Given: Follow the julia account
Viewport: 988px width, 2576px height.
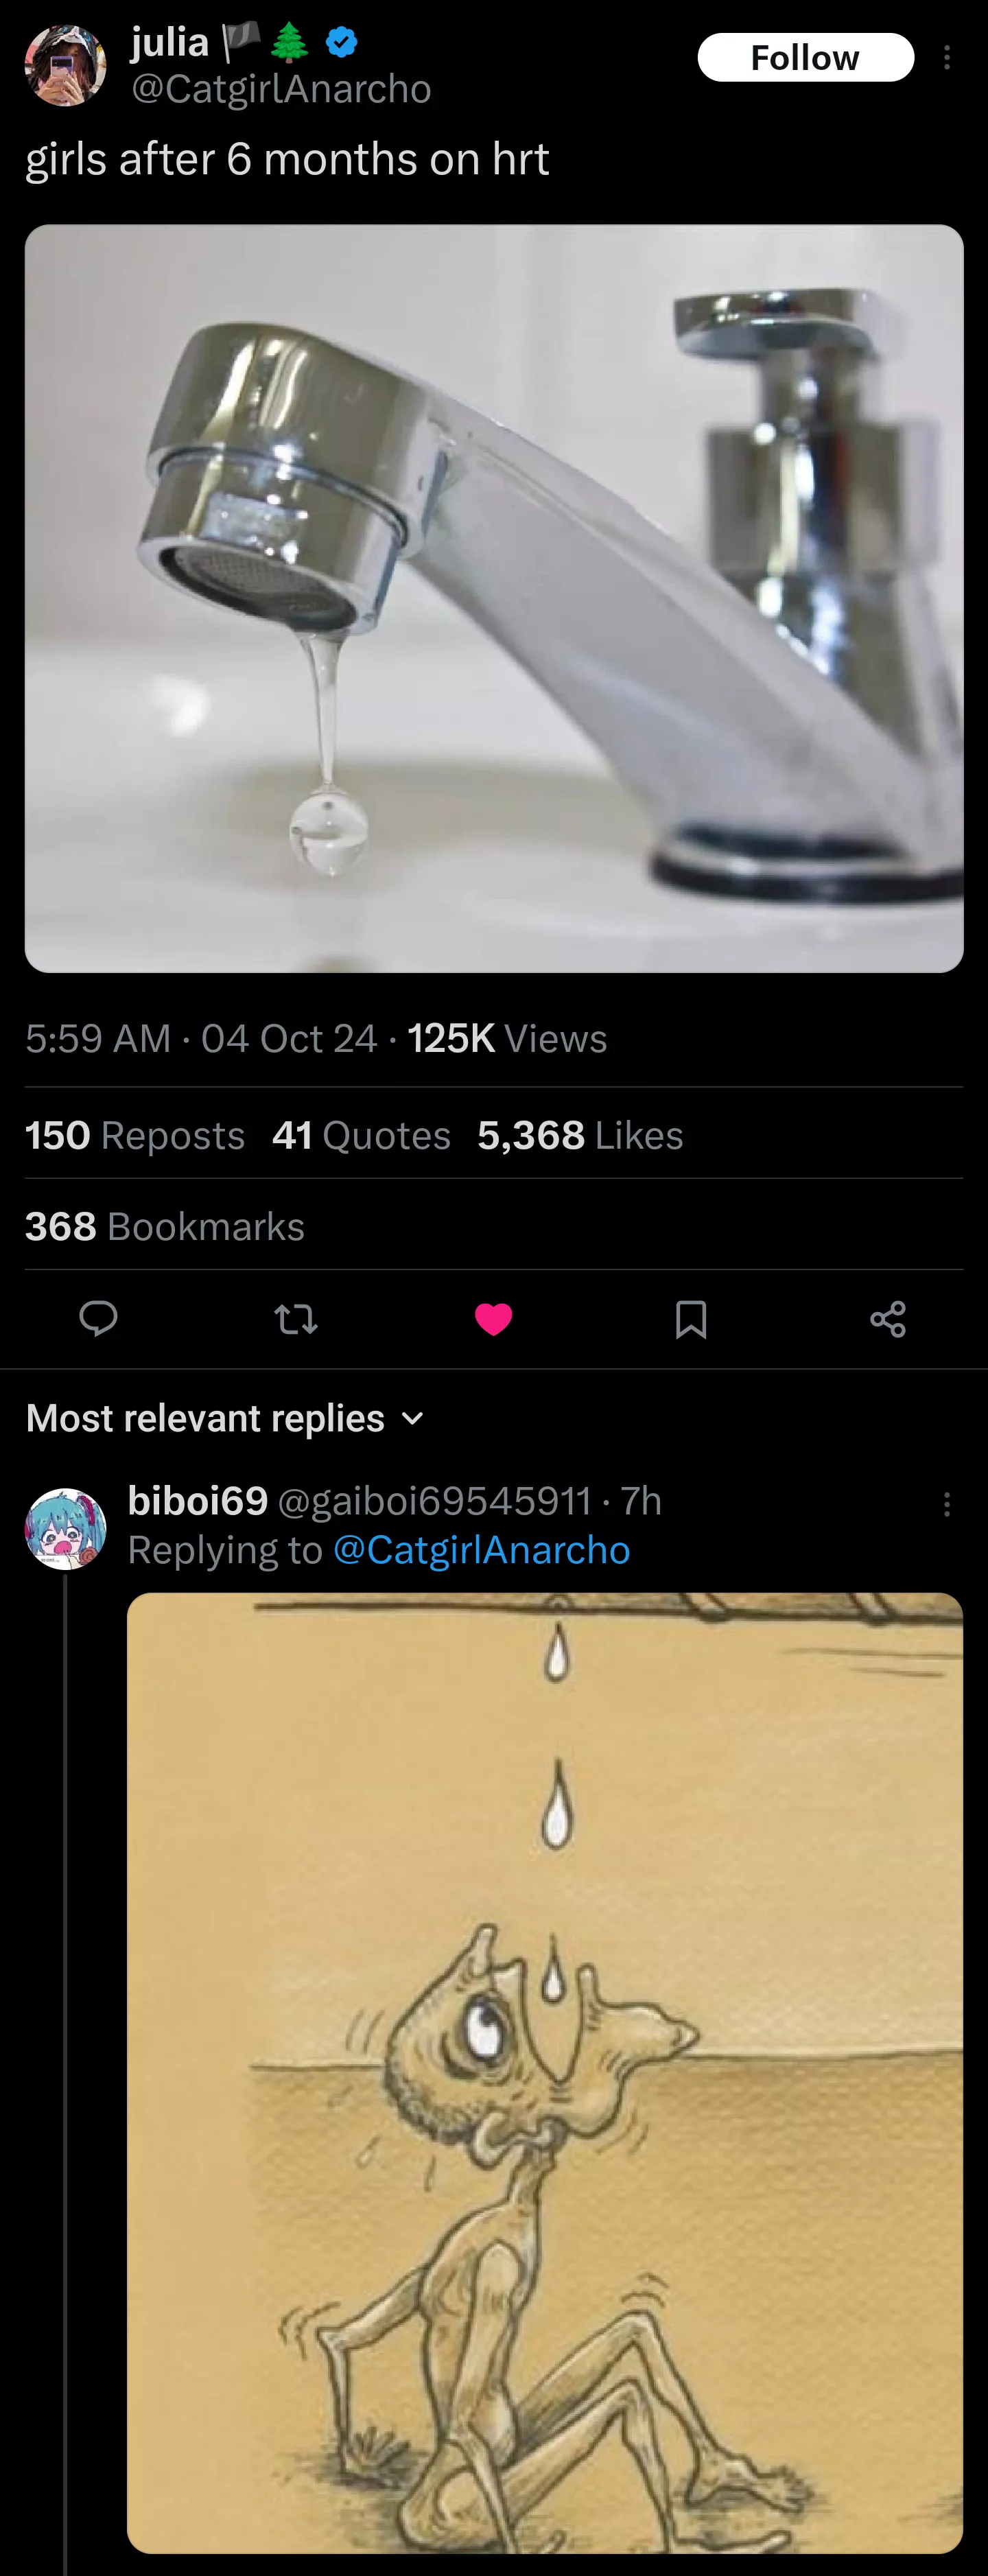Looking at the screenshot, I should click(x=805, y=58).
